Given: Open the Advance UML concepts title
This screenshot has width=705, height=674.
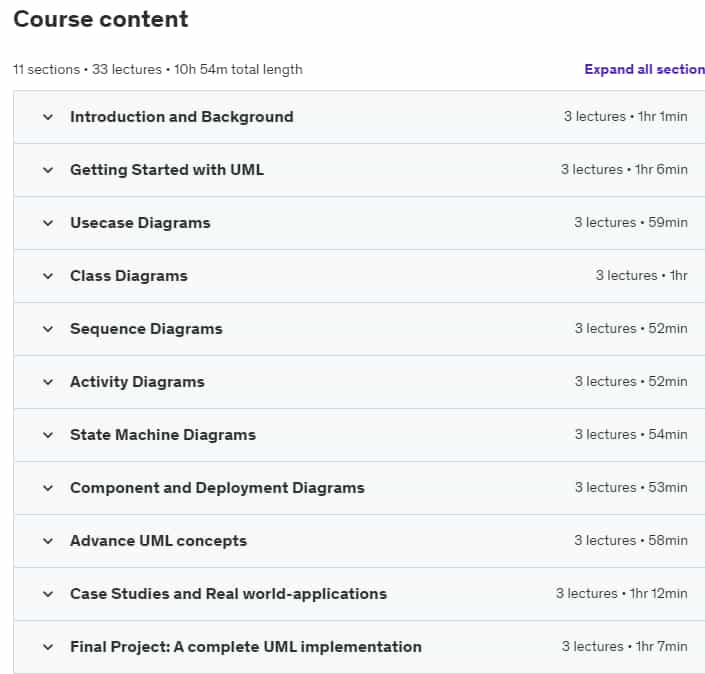Looking at the screenshot, I should point(158,541).
